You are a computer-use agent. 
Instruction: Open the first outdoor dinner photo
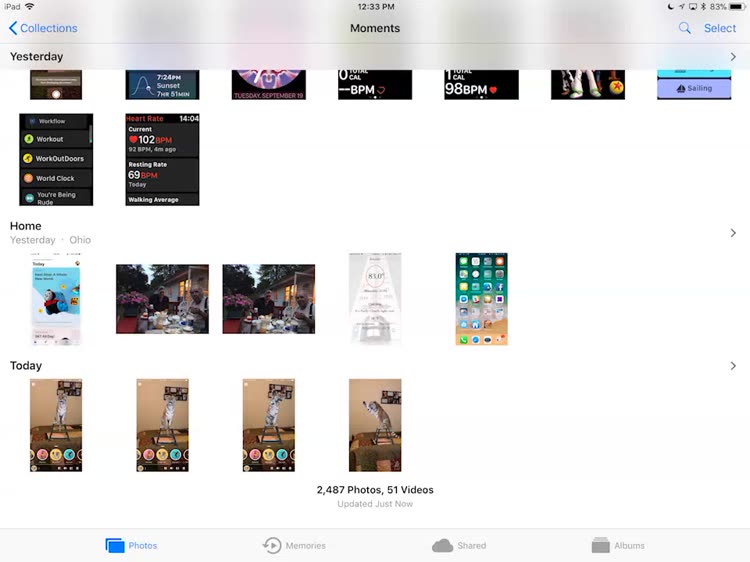[x=162, y=299]
